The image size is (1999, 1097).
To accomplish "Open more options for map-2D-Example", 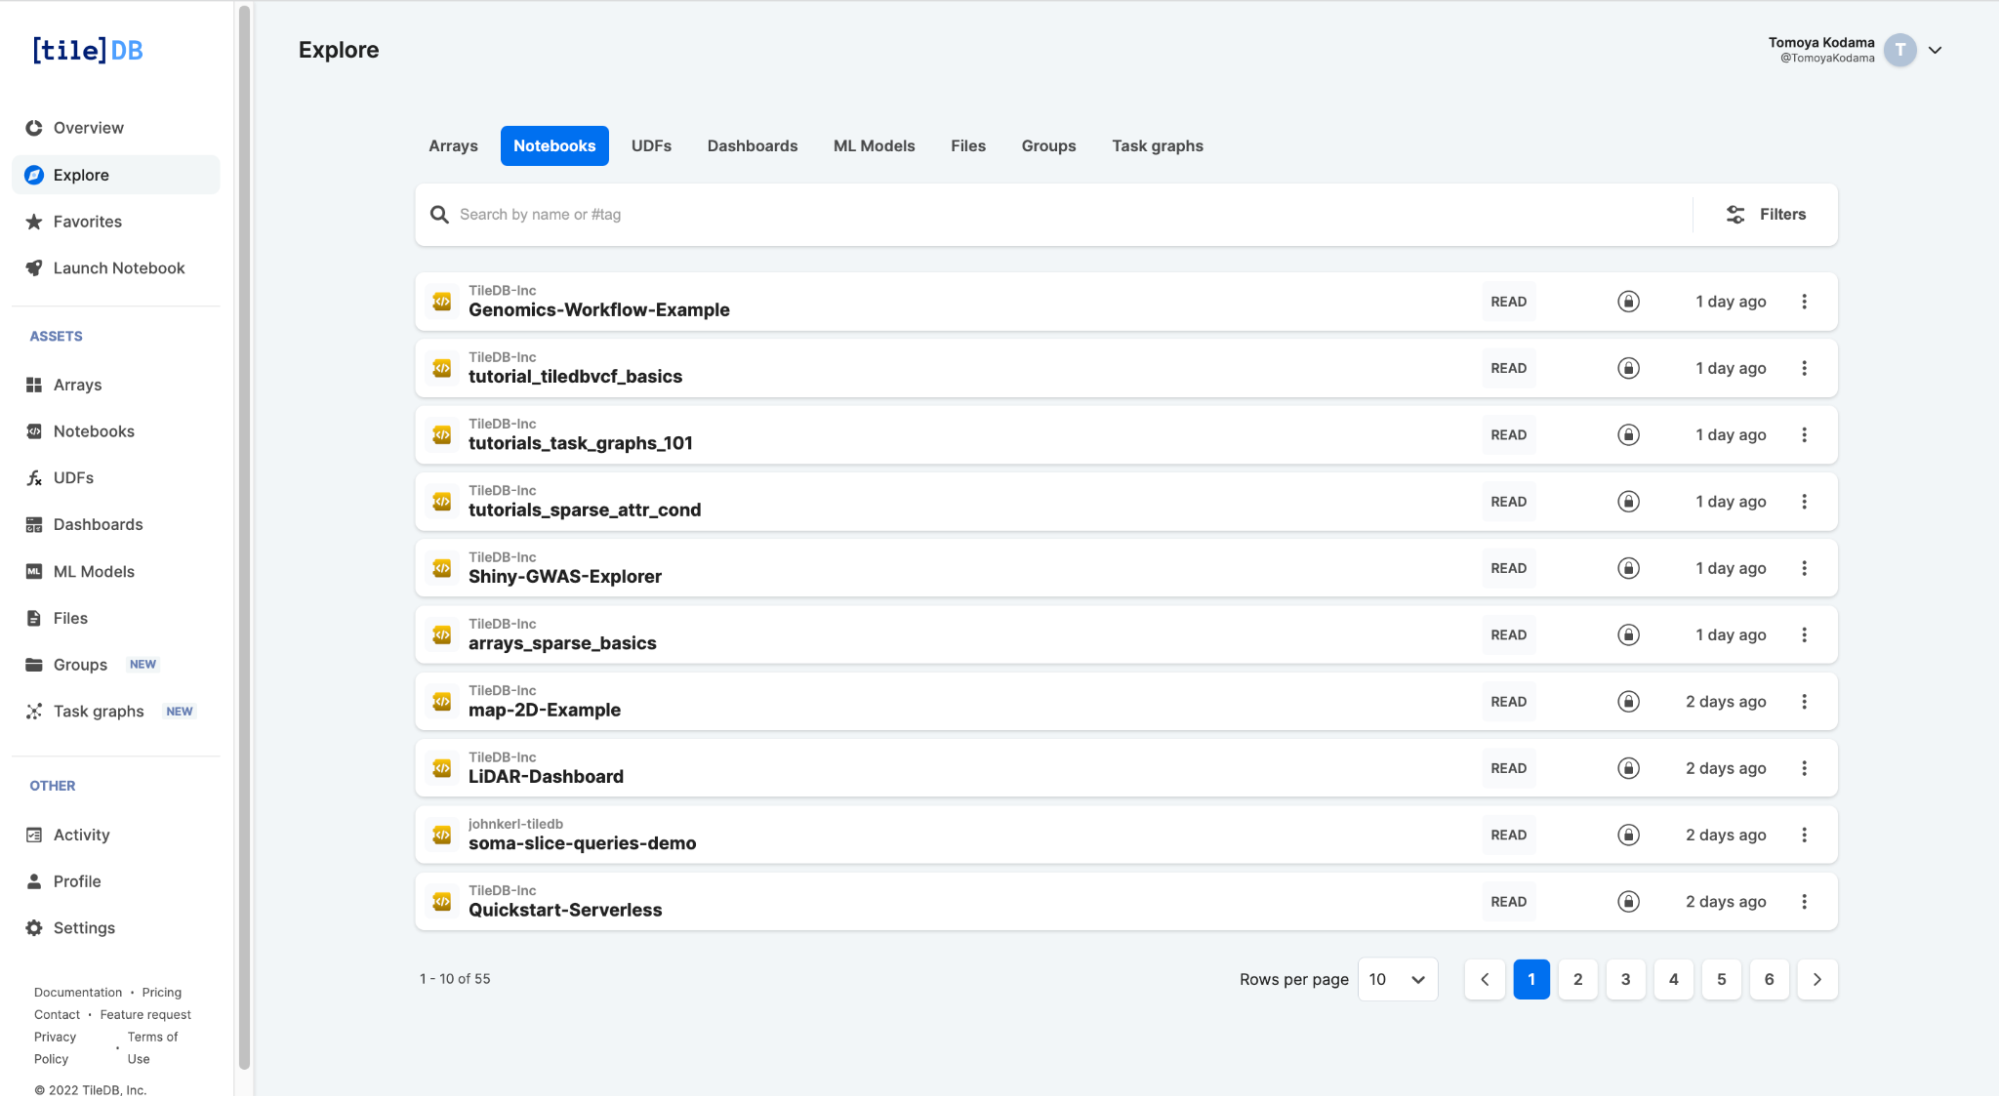I will 1804,701.
